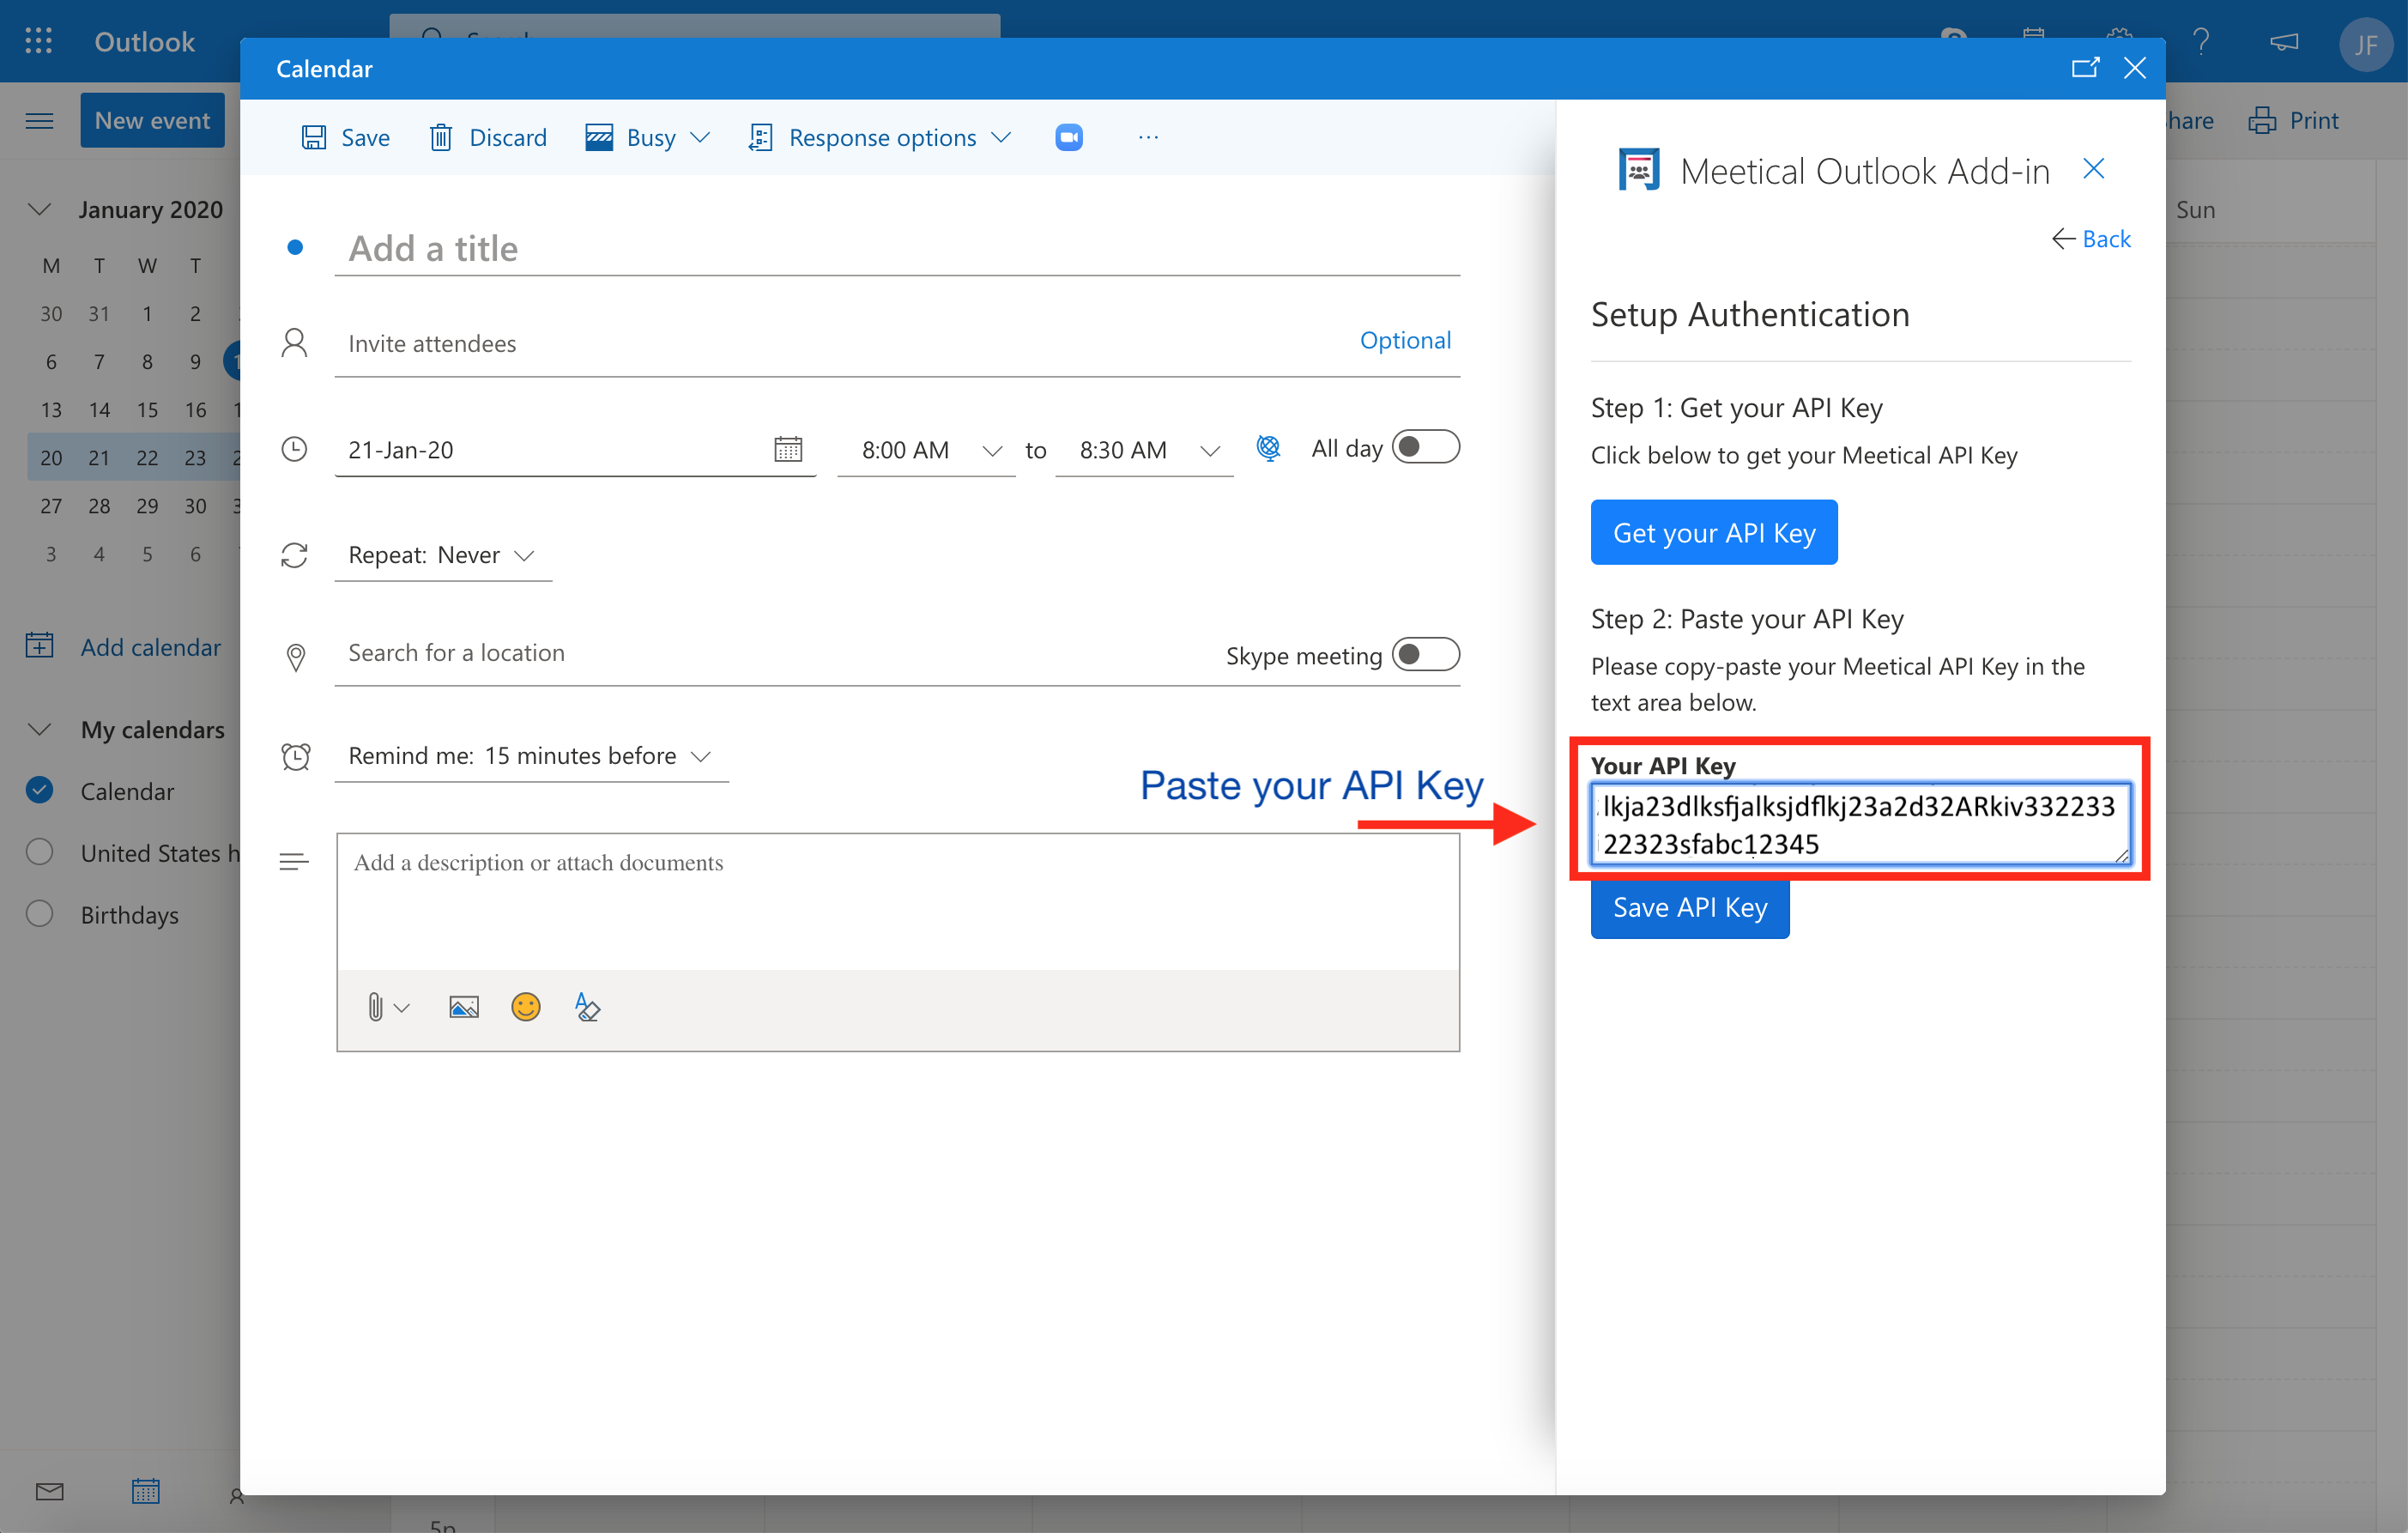
Task: Open the Remind me 15 minutes dropdown
Action: pyautogui.click(x=531, y=756)
